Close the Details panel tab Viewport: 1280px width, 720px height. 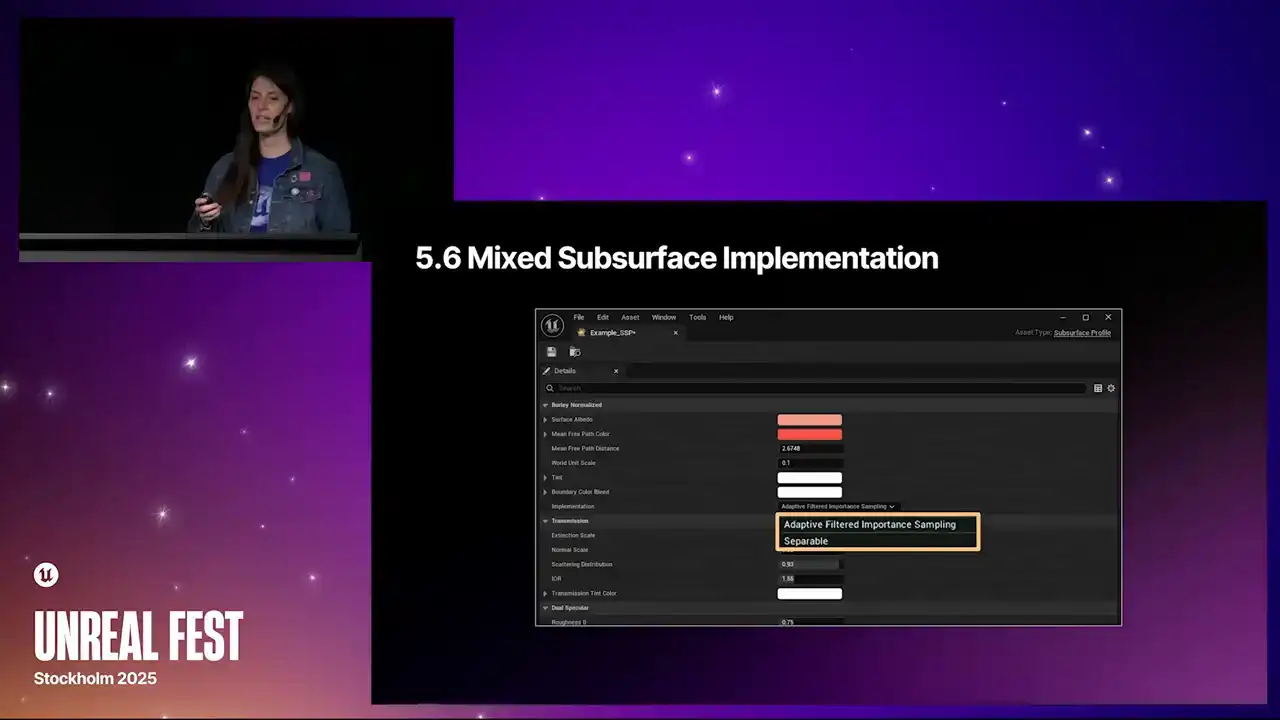(x=616, y=371)
